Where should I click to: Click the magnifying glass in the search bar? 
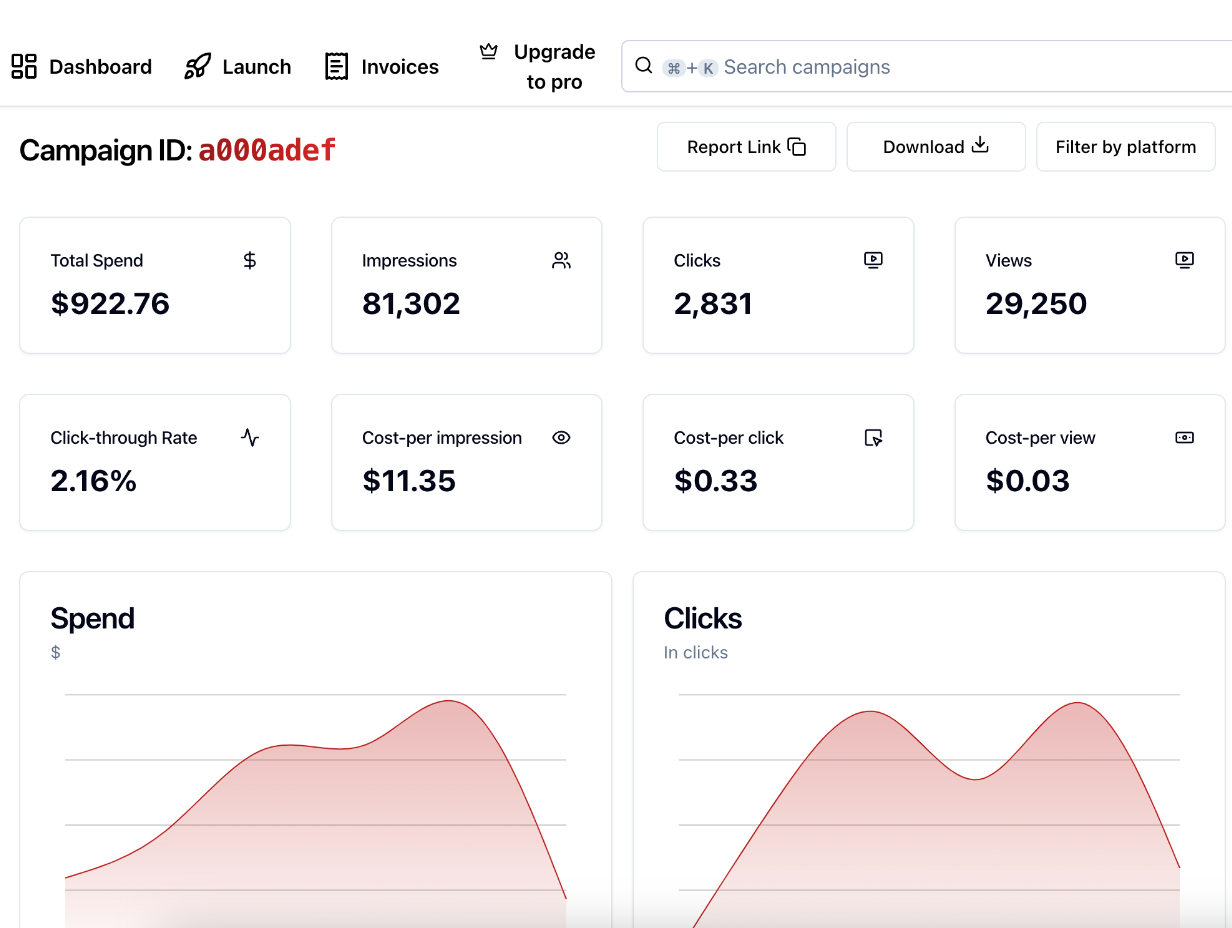[x=643, y=66]
